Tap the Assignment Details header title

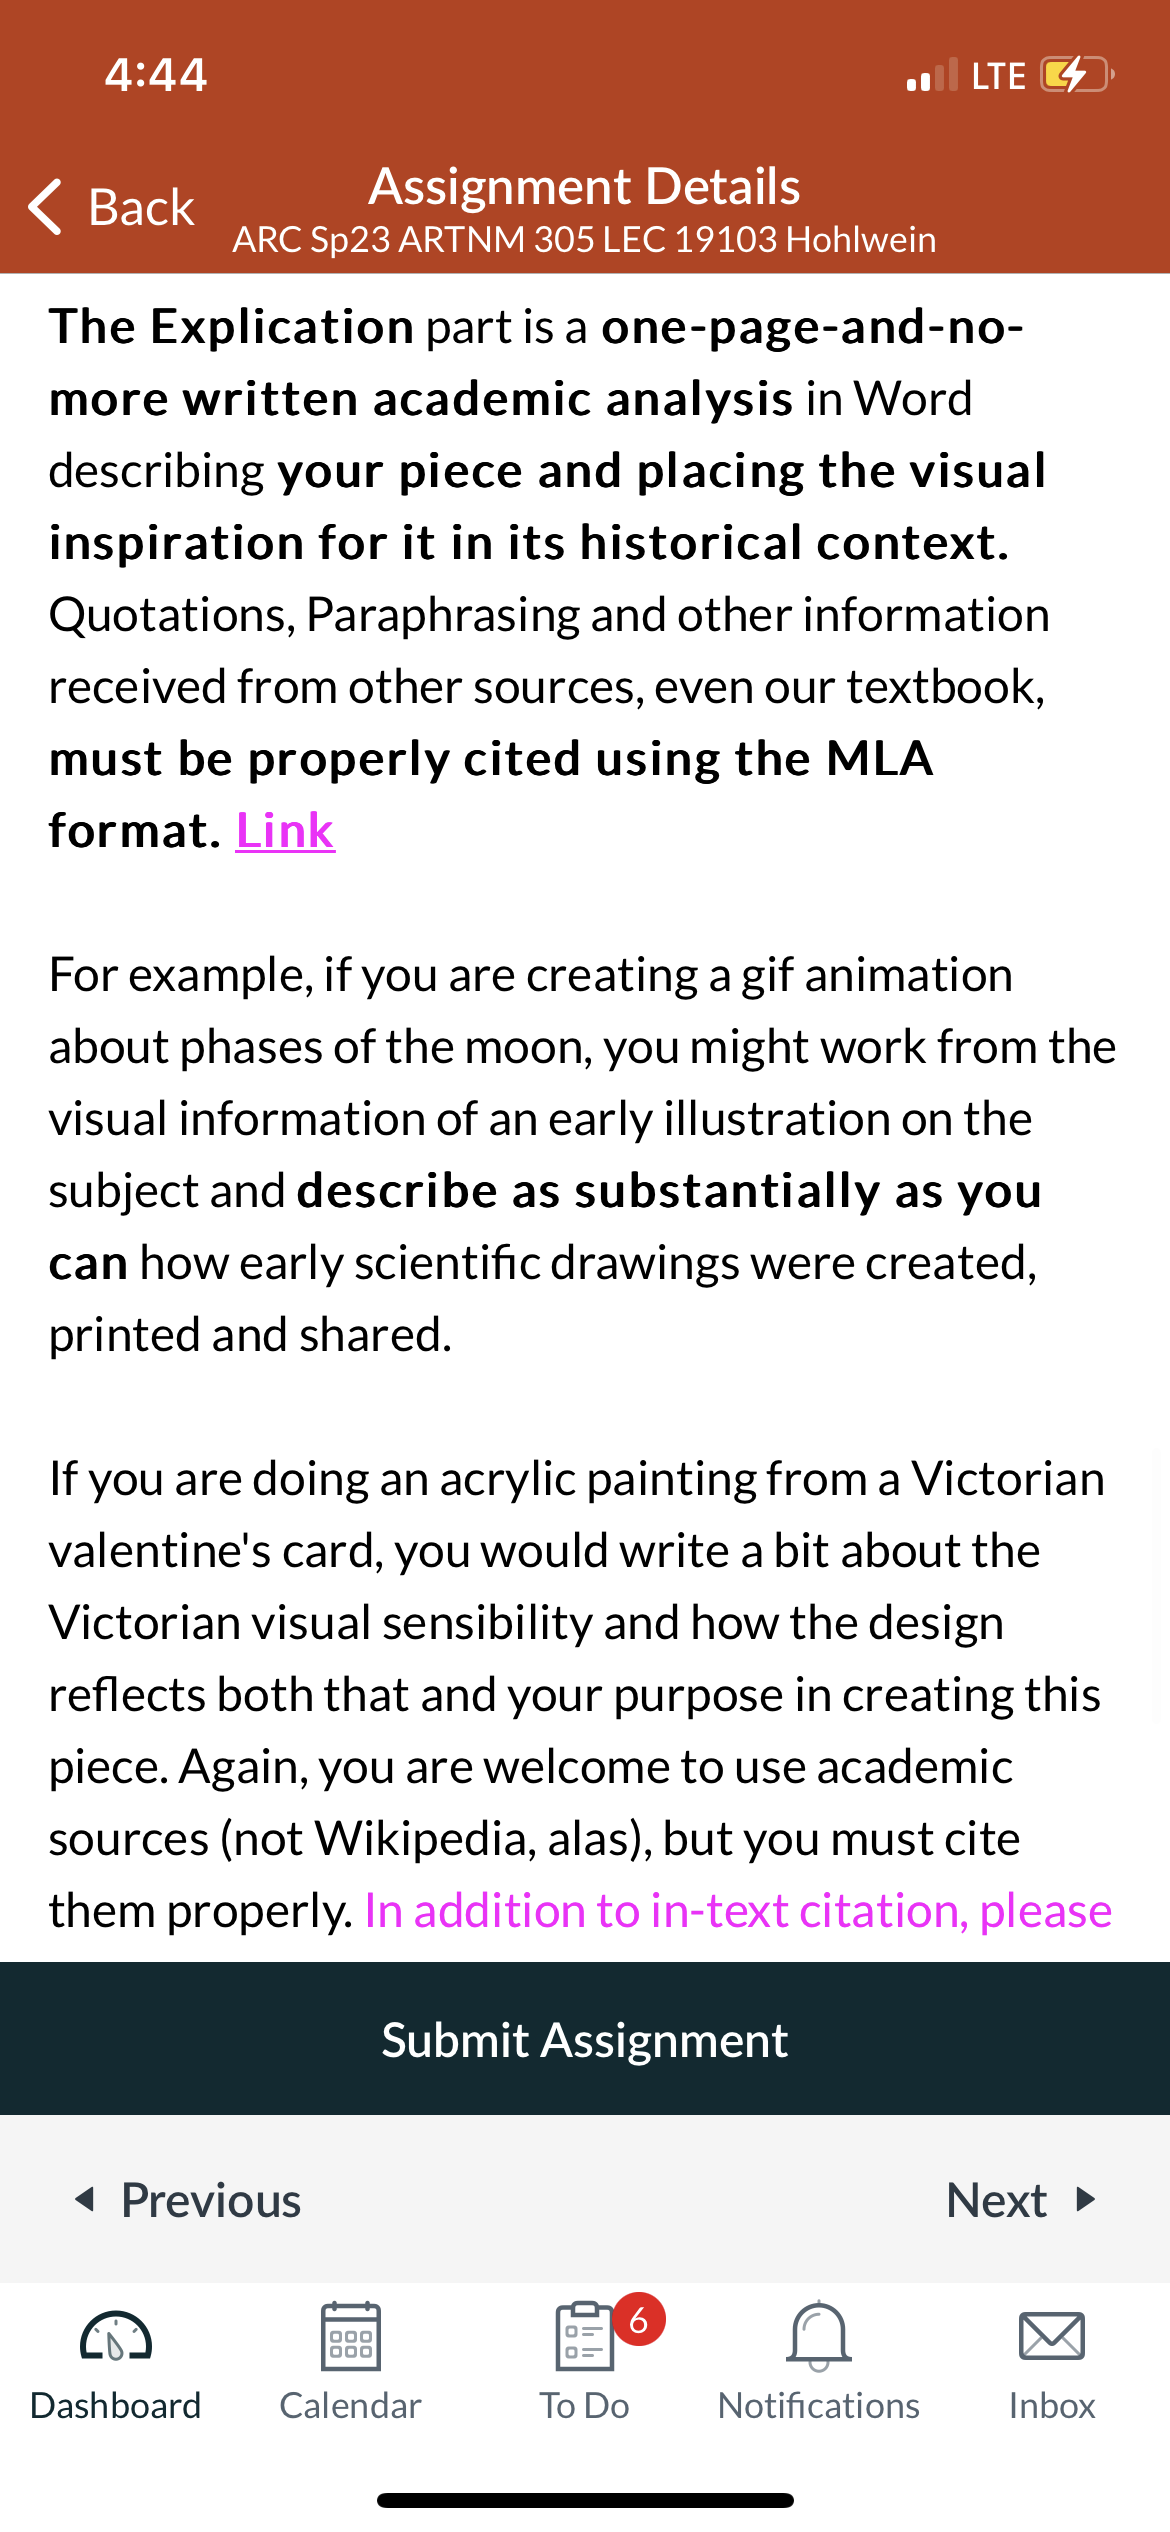tap(585, 187)
